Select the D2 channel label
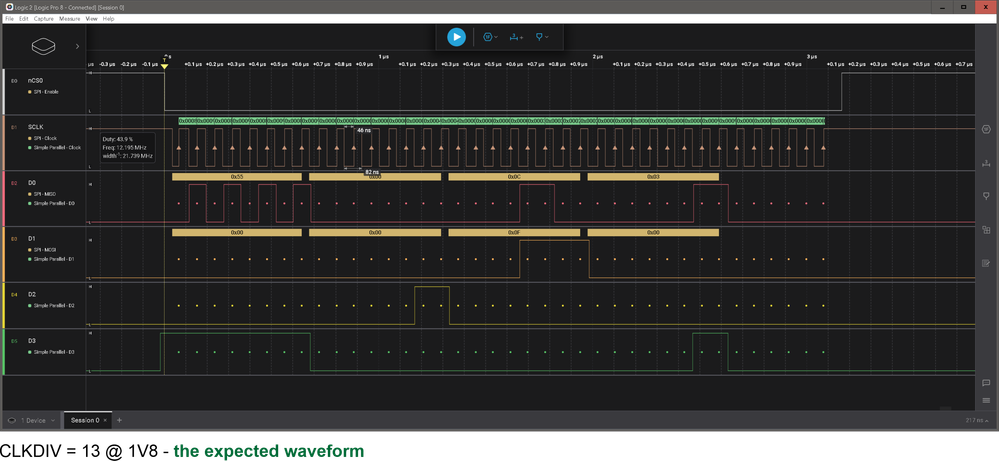Image resolution: width=999 pixels, height=461 pixels. (32, 295)
